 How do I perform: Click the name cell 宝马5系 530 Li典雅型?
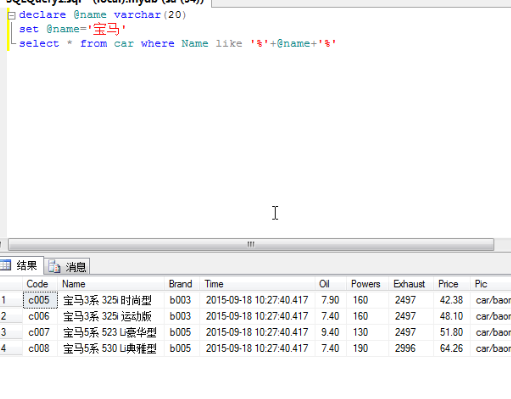pos(111,348)
